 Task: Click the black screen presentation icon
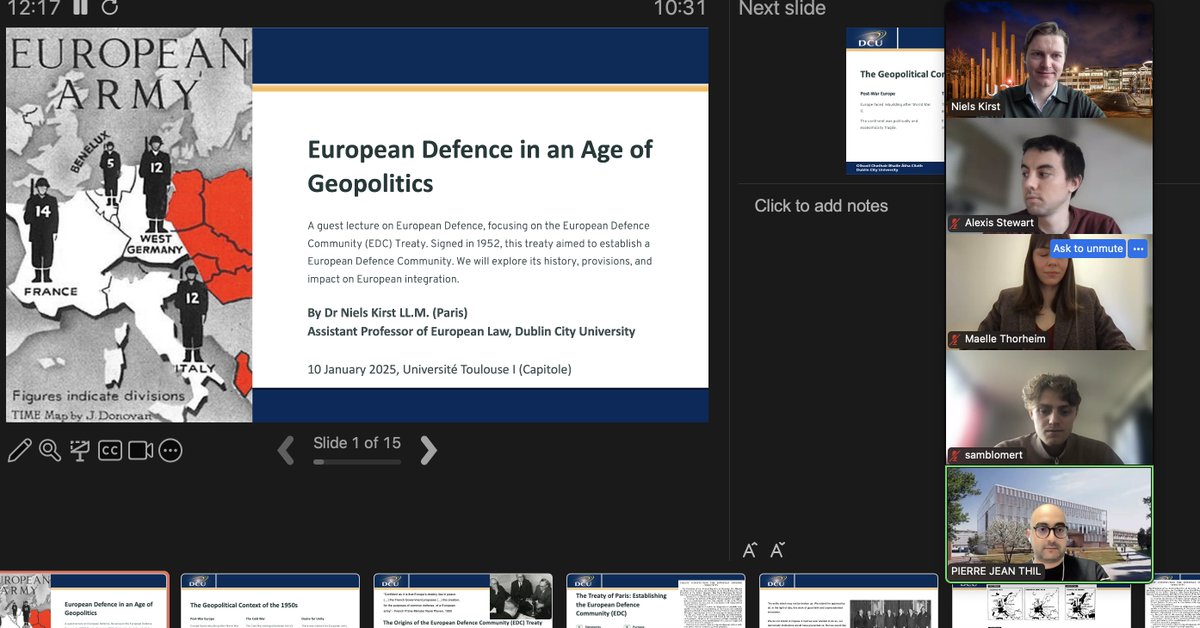point(80,451)
